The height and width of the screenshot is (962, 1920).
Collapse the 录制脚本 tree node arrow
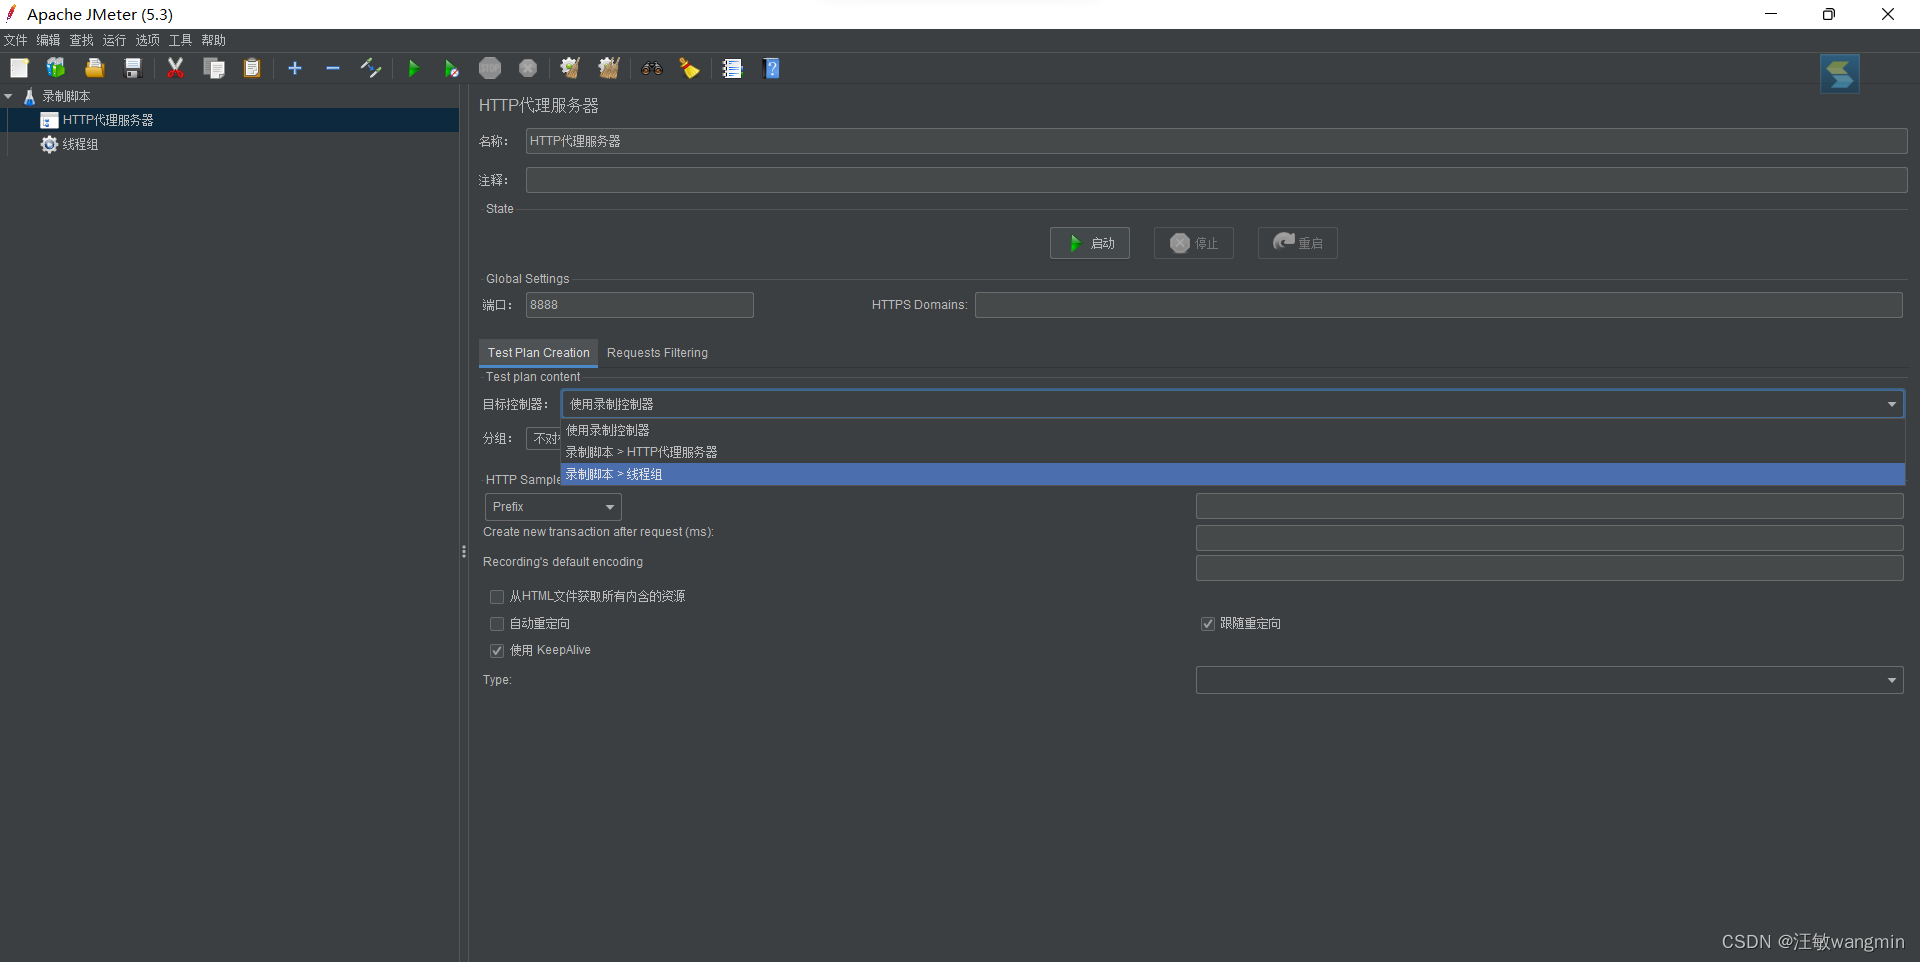tap(9, 96)
